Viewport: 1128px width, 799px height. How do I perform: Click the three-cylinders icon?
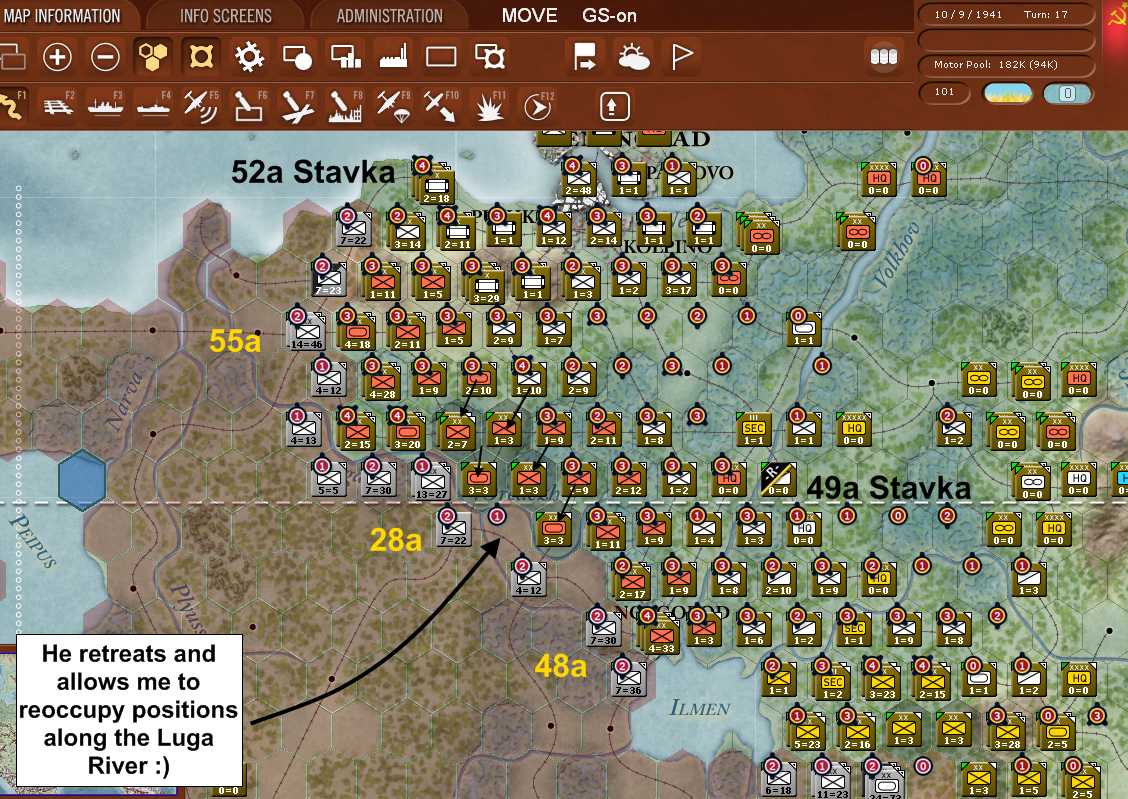click(883, 56)
